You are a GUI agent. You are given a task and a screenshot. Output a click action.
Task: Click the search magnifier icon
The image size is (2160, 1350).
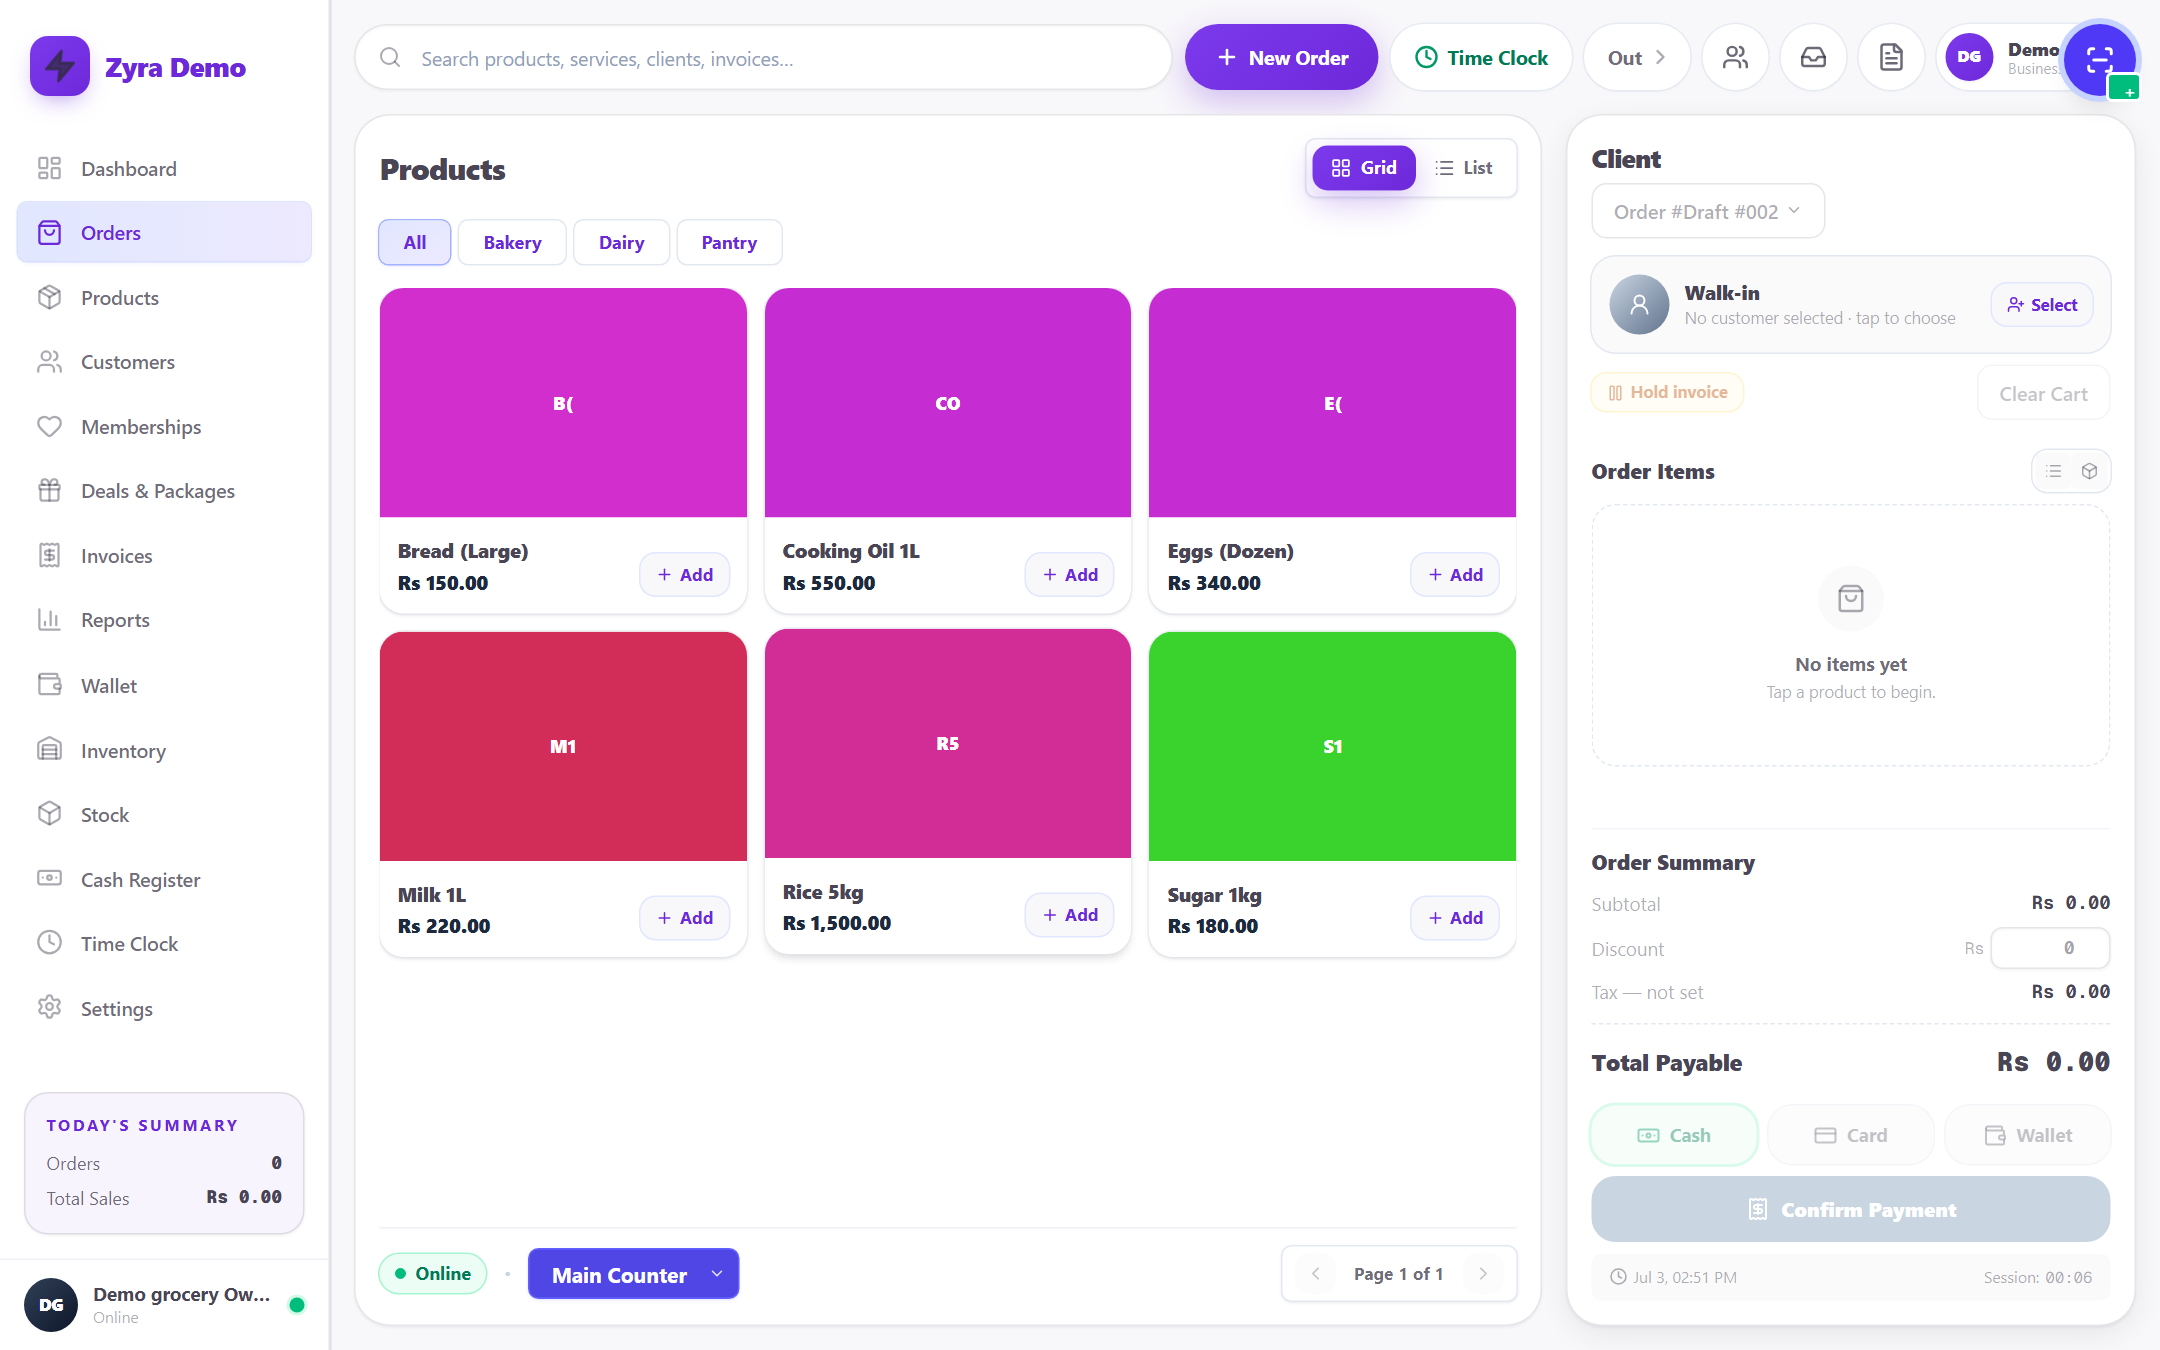tap(390, 58)
